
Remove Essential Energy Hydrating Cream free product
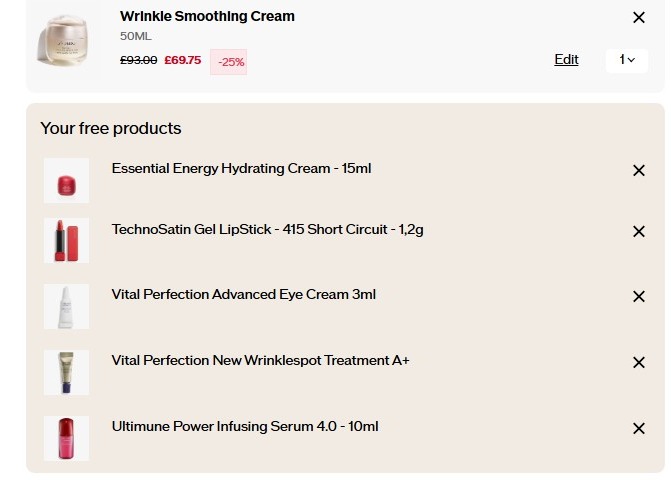(639, 171)
